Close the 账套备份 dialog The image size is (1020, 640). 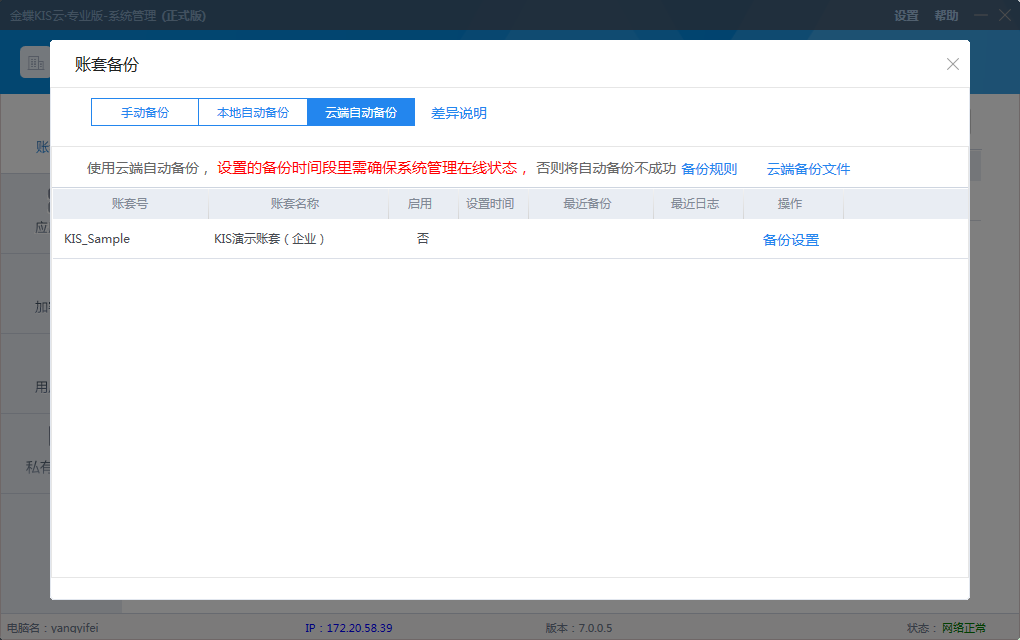[x=952, y=64]
